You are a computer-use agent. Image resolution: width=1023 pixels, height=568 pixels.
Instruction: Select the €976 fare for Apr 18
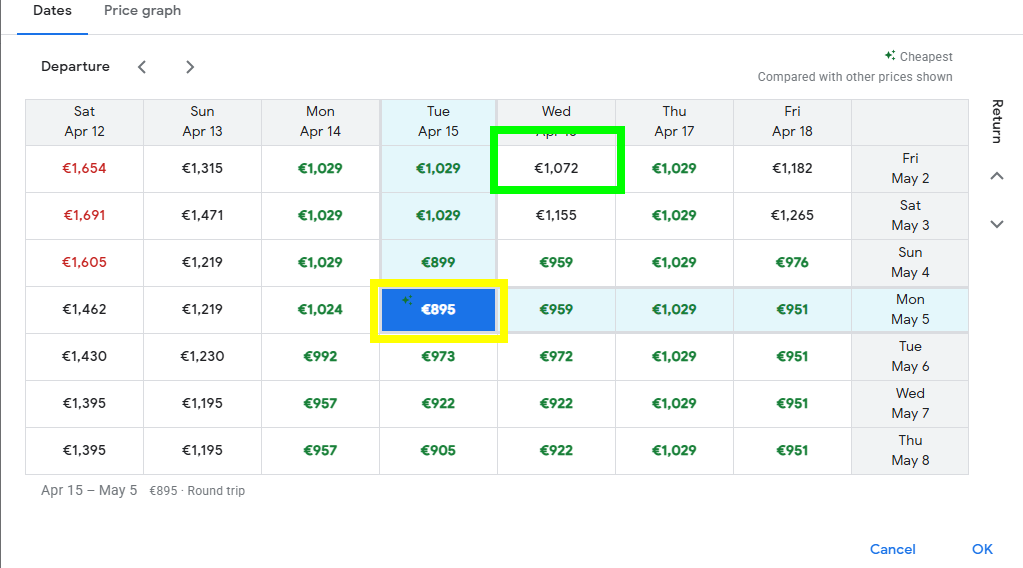click(793, 262)
